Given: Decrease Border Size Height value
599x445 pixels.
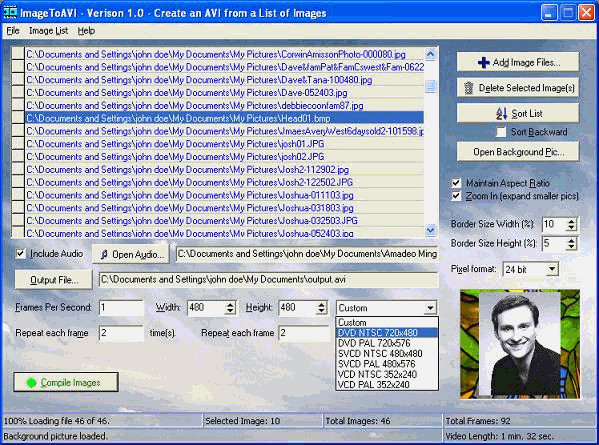Looking at the screenshot, I should tap(571, 247).
